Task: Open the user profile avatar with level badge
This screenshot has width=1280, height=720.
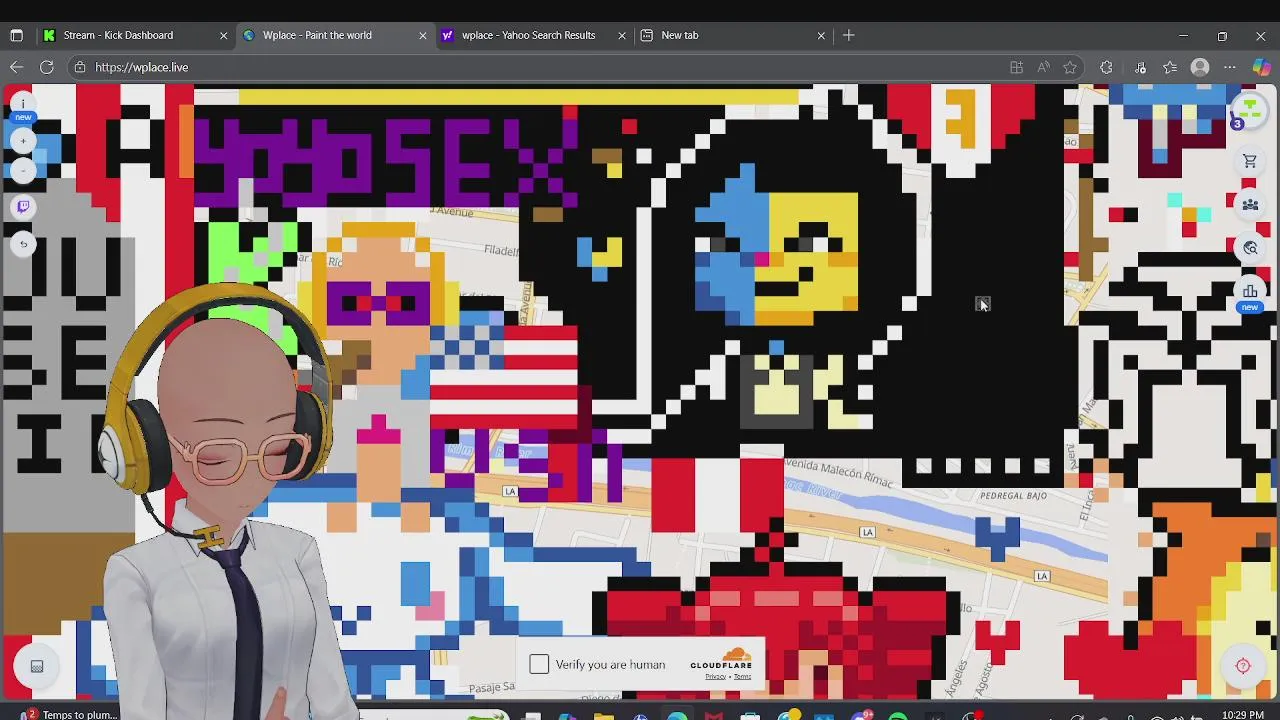Action: click(1249, 109)
